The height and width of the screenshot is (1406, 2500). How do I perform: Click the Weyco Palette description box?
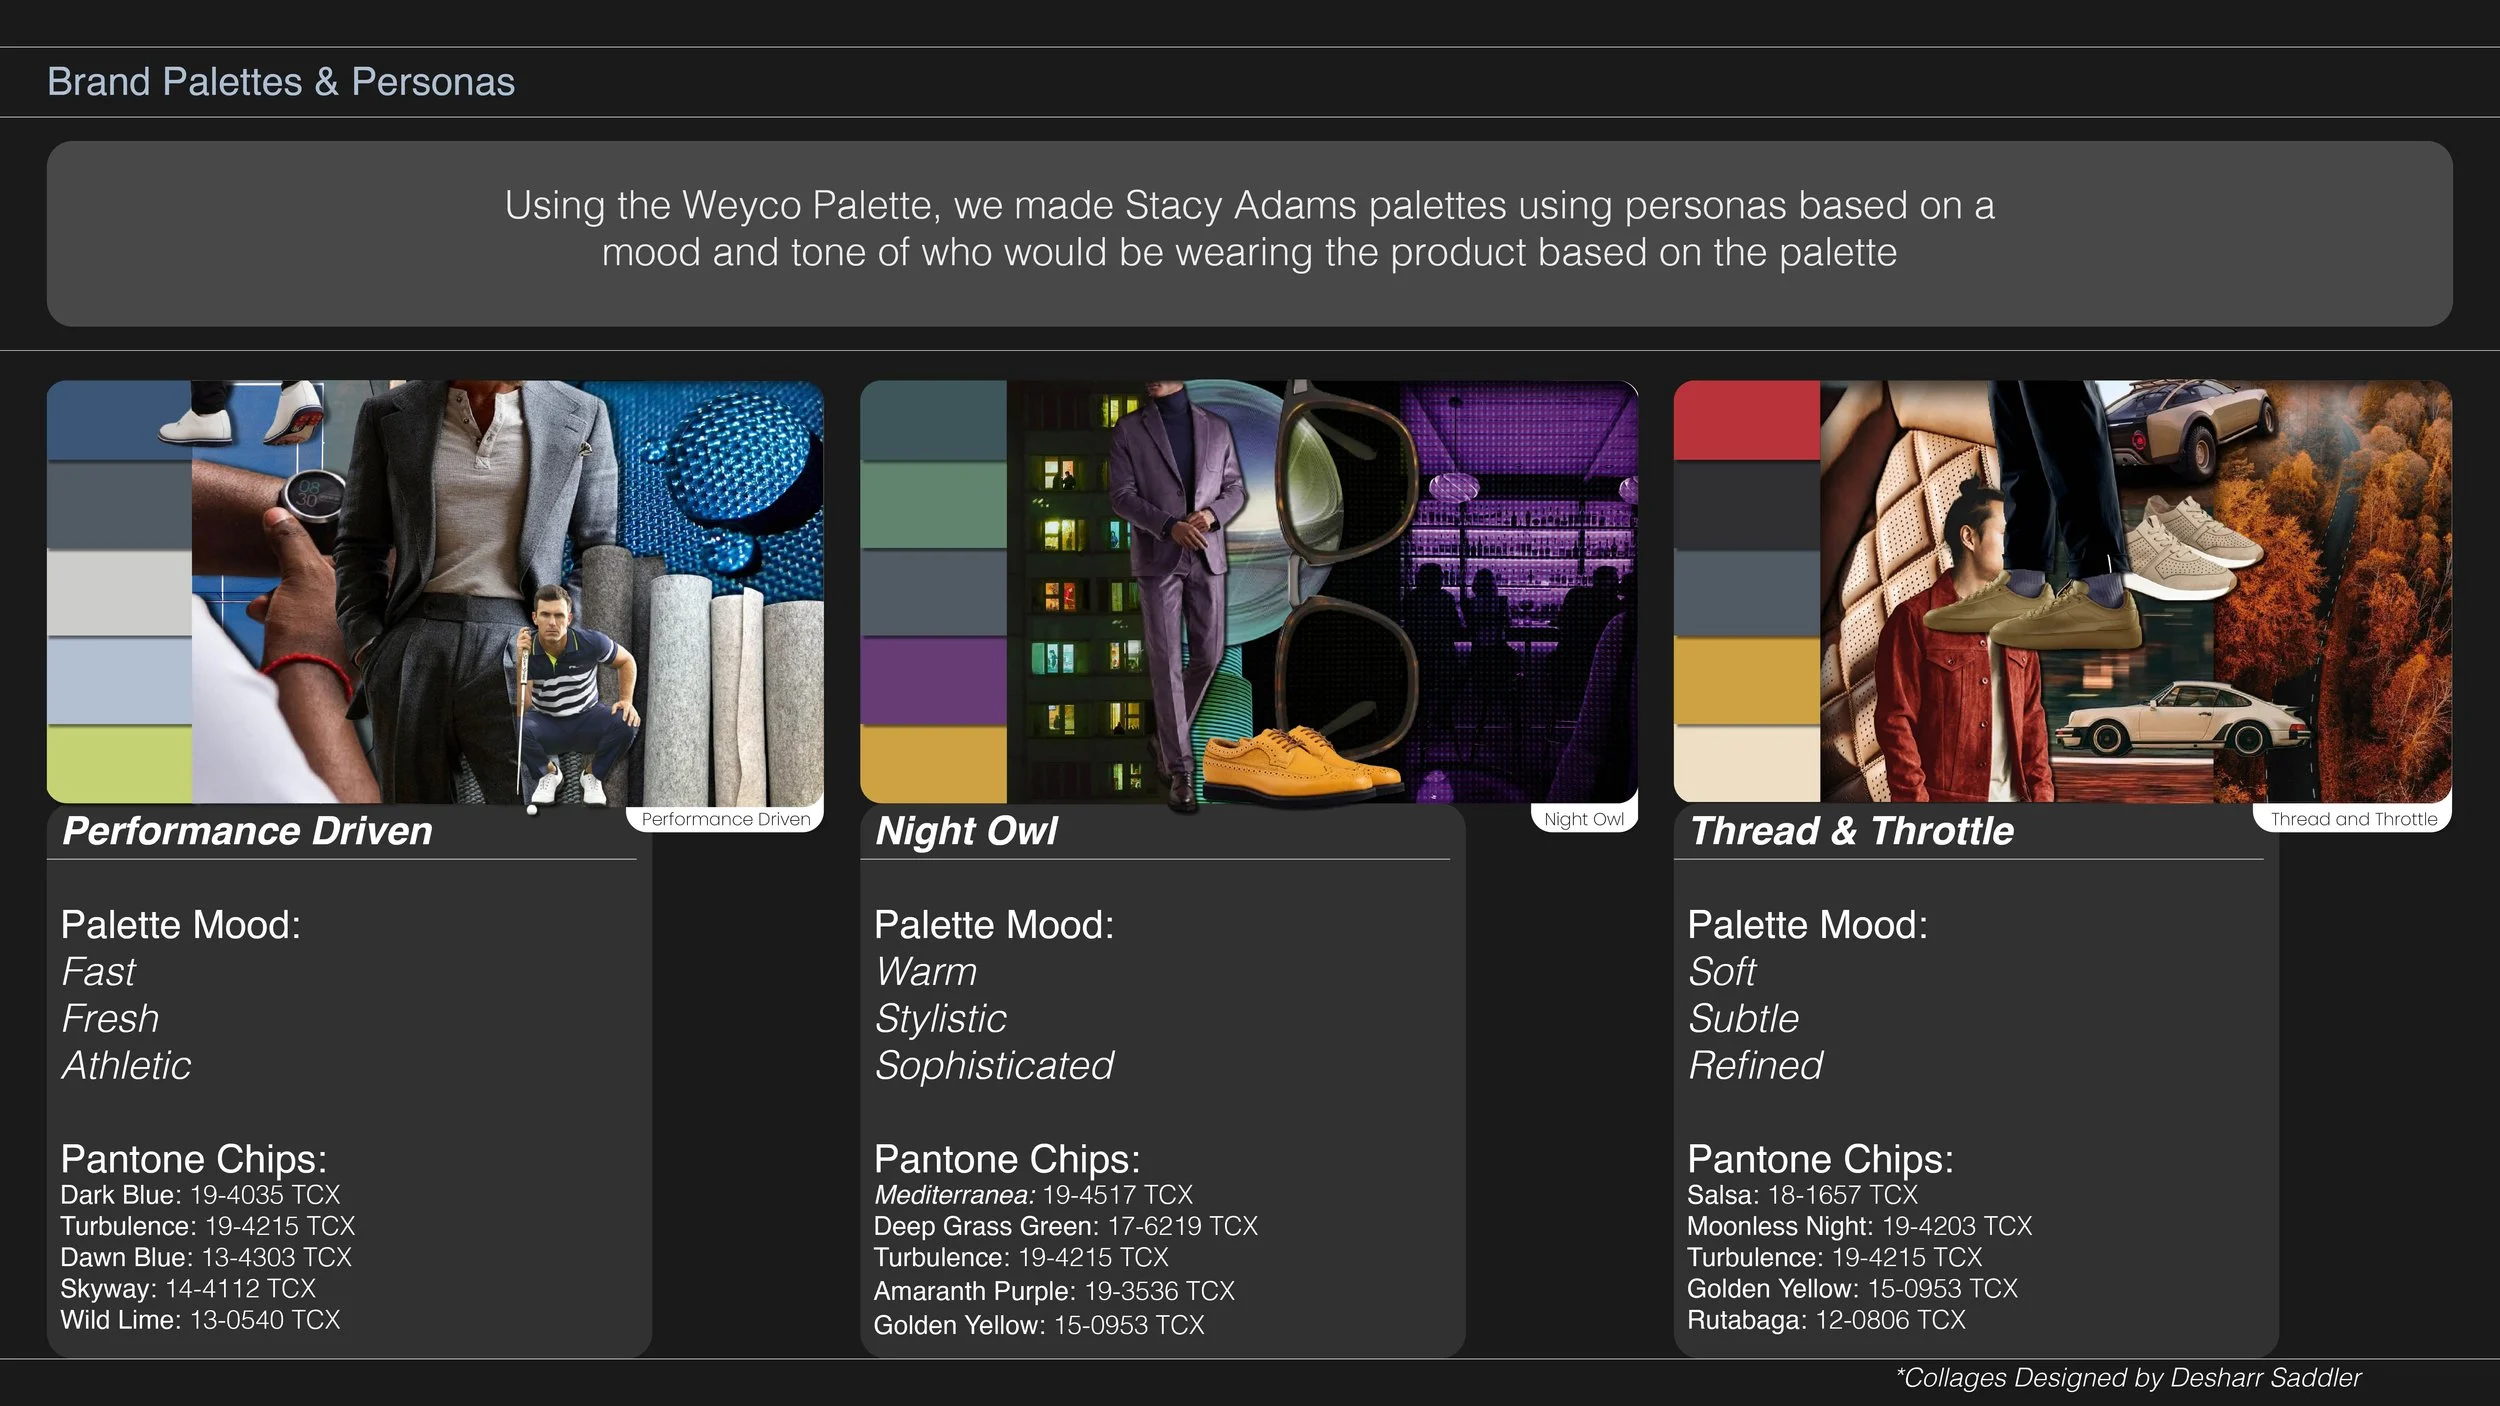pyautogui.click(x=1249, y=233)
